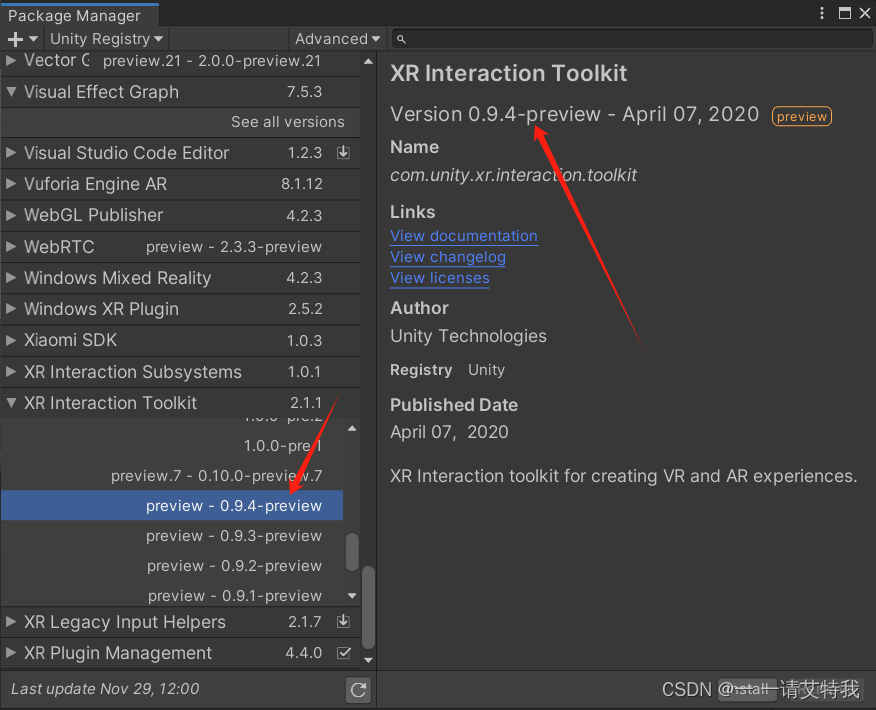Open the Unity Registry dropdown
This screenshot has width=876, height=710.
tap(106, 39)
